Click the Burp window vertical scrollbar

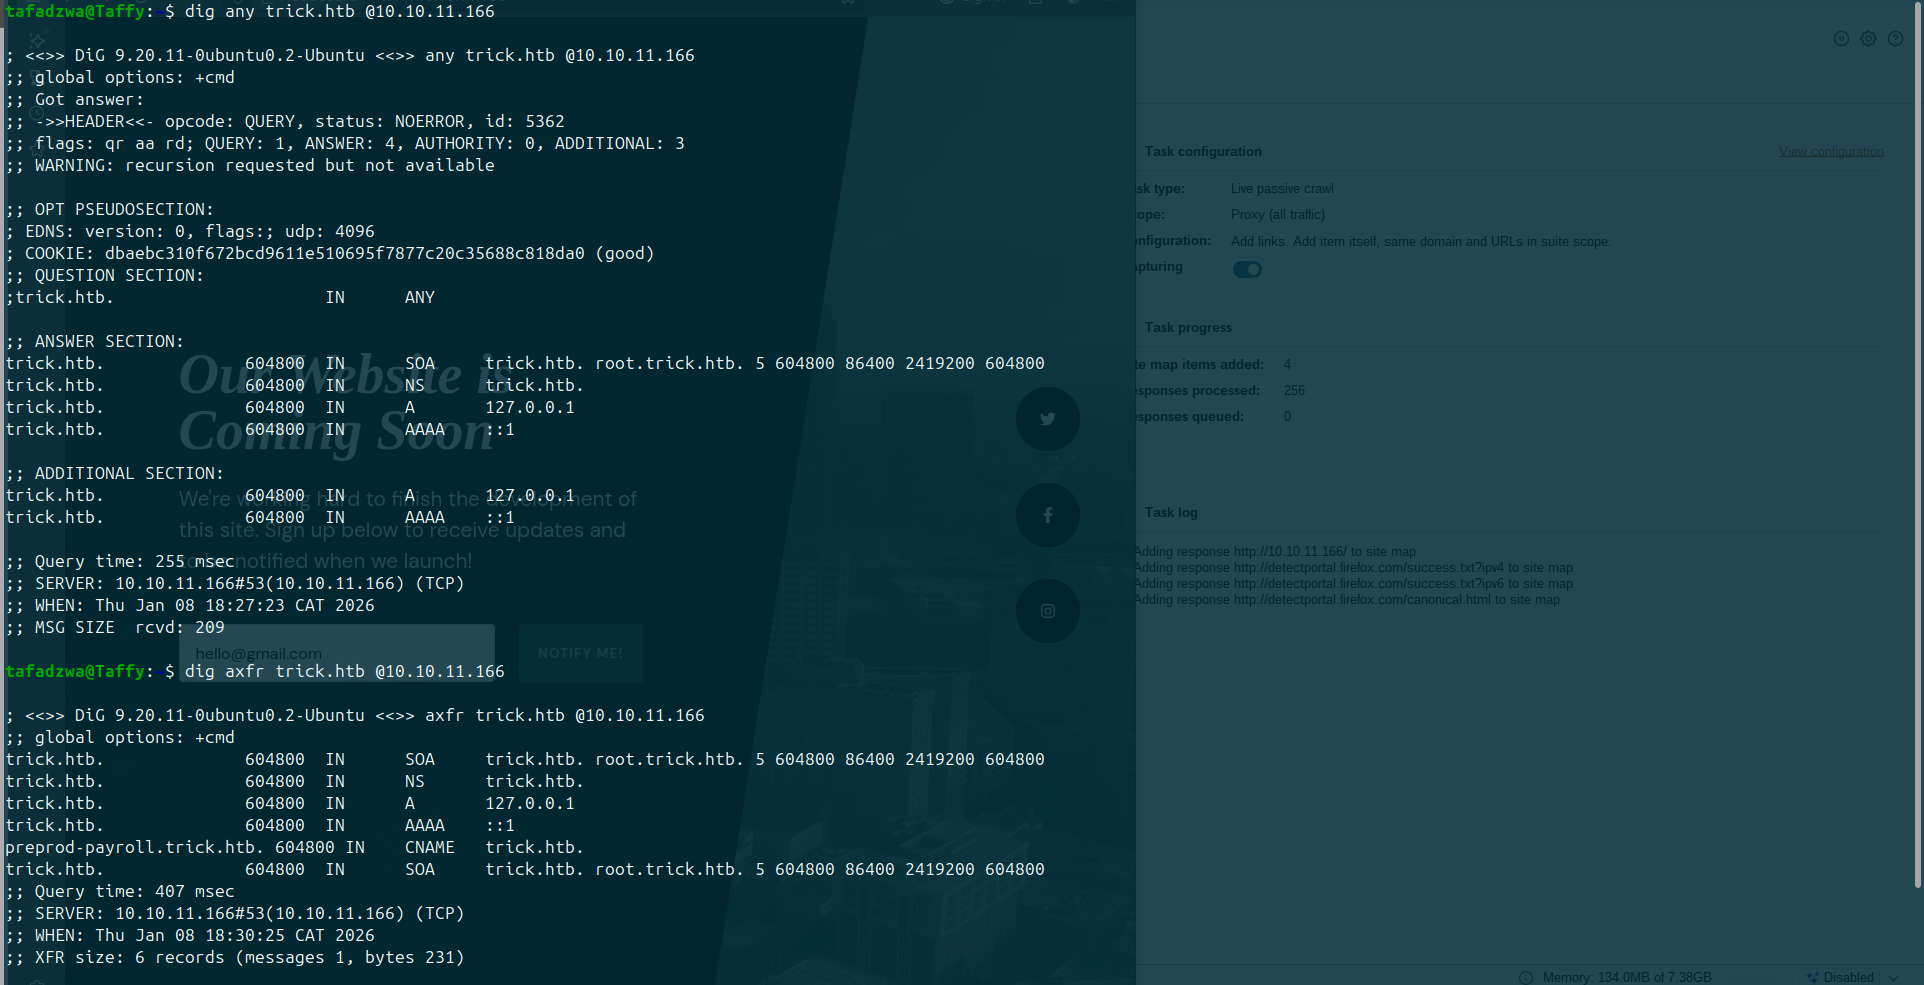click(1917, 445)
